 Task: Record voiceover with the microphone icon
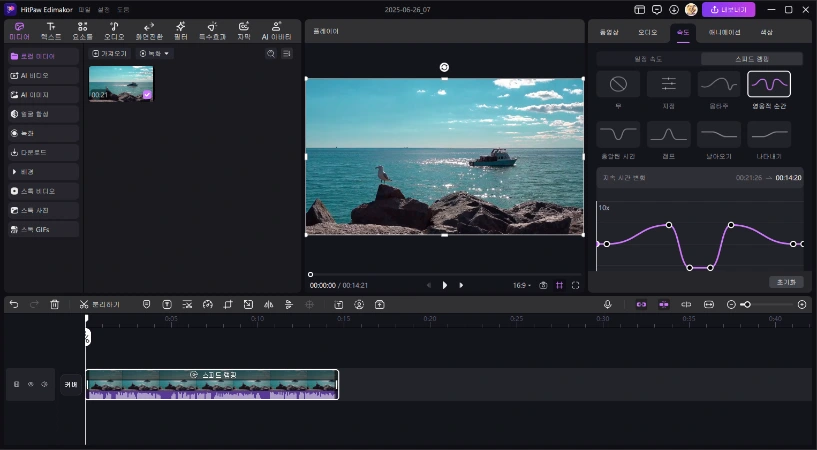[608, 305]
